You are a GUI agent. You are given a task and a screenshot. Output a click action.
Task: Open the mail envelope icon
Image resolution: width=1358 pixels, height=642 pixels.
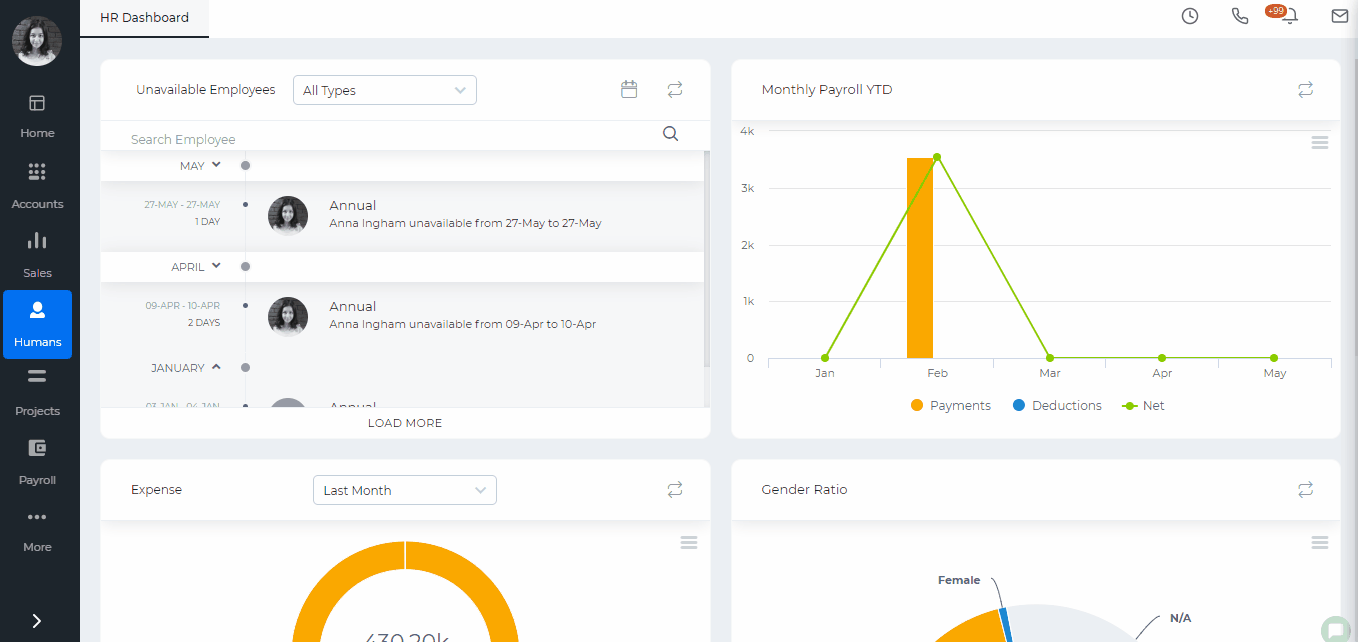click(x=1339, y=16)
